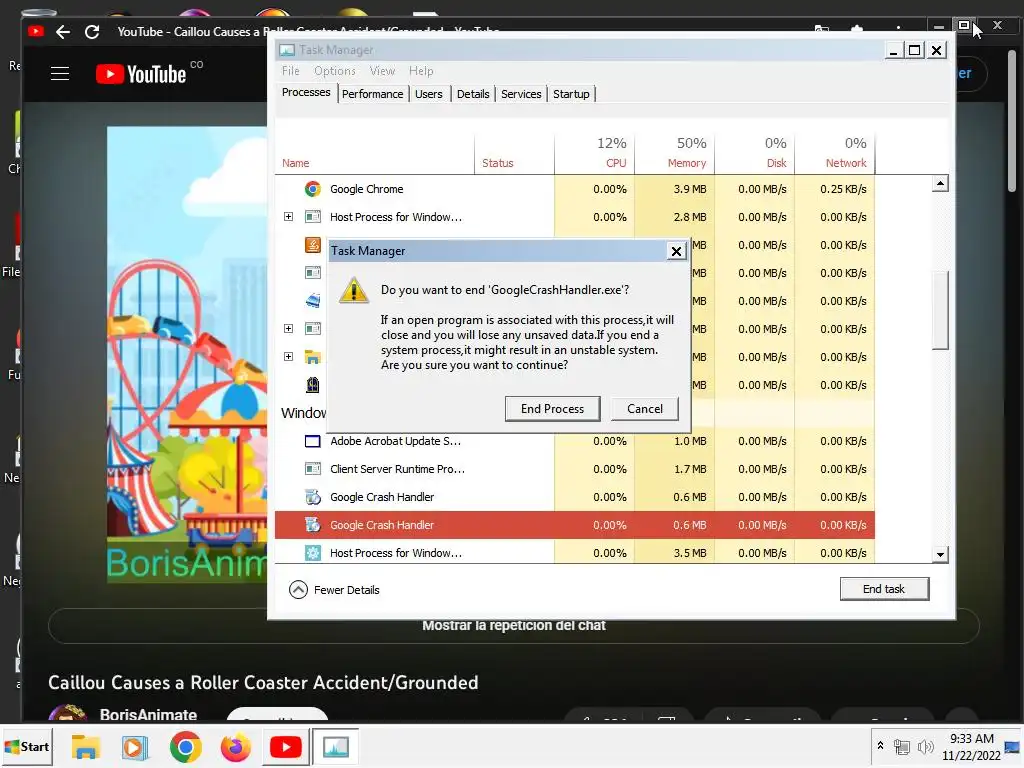1024x768 pixels.
Task: Switch to YouTube app in taskbar
Action: pos(285,746)
